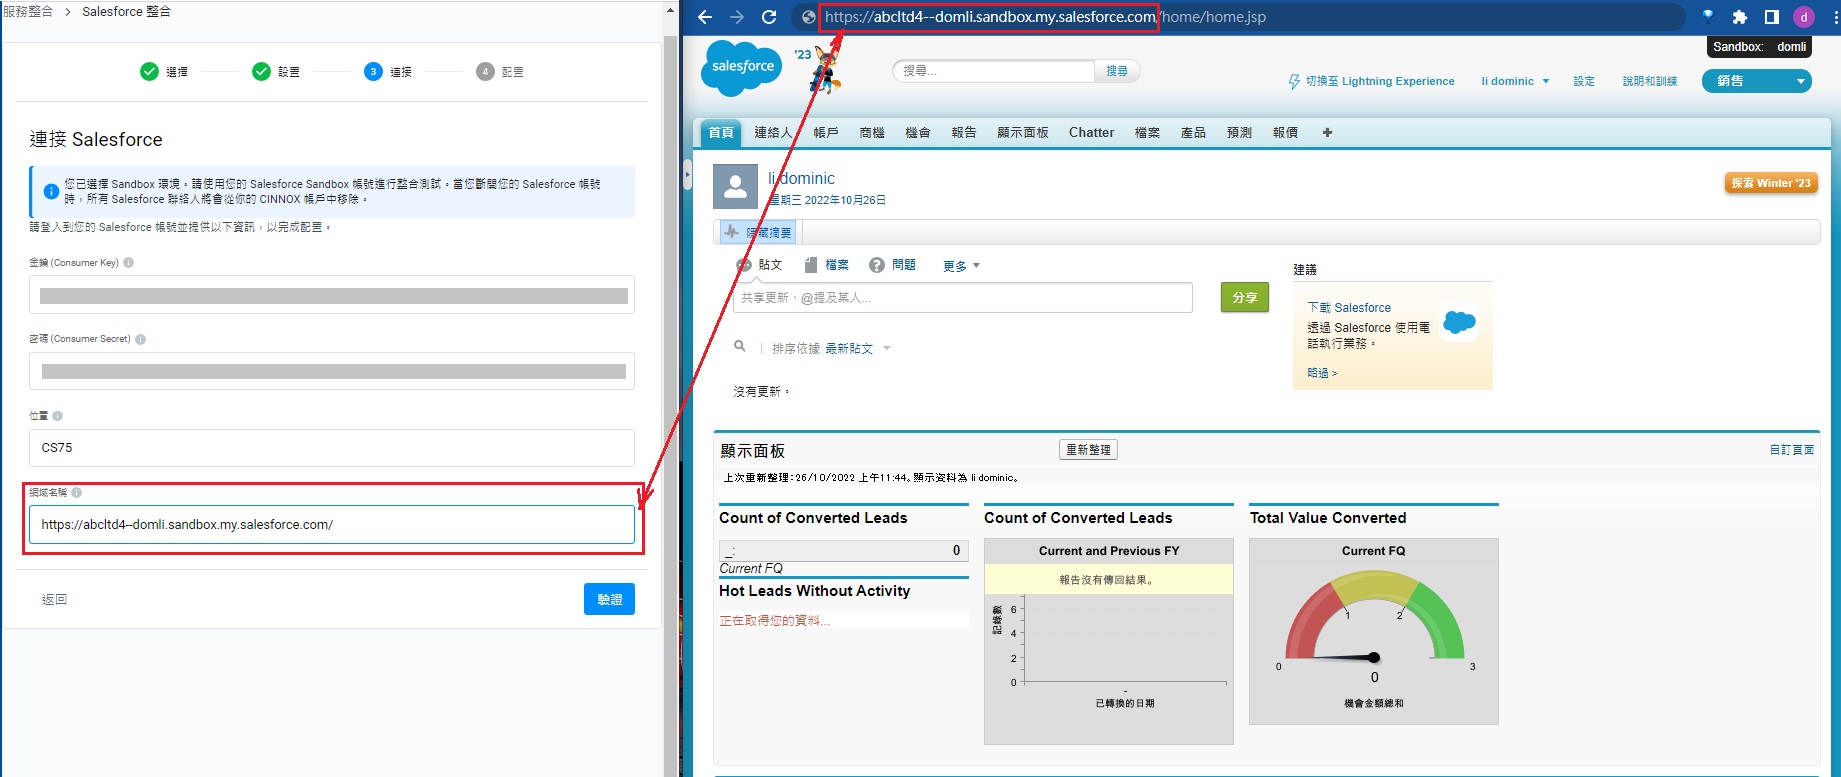Click the Salesforce cloud icon in 建議 panel

click(x=1460, y=322)
